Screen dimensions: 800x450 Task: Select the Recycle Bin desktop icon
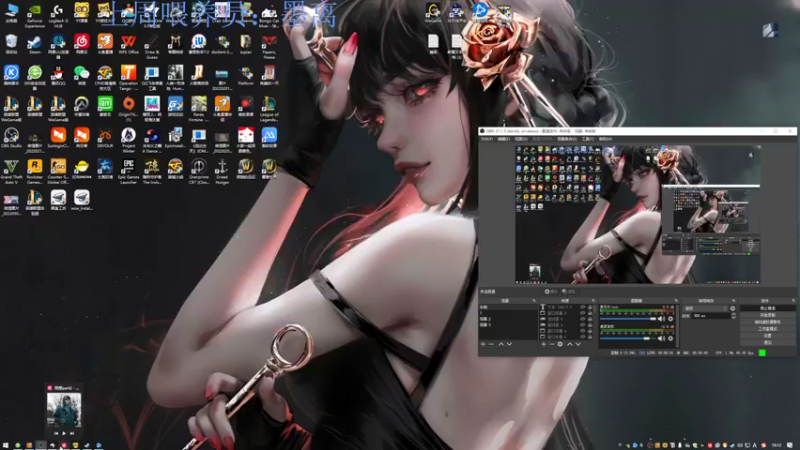pos(11,44)
